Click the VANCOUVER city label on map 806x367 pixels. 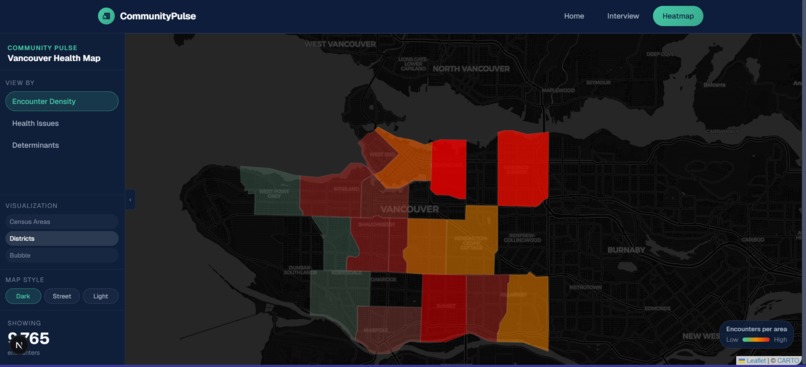pyautogui.click(x=410, y=209)
